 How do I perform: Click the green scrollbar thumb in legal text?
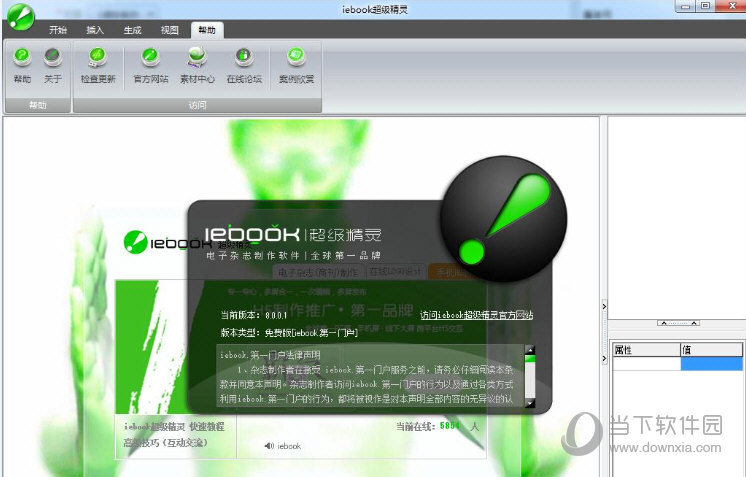pyautogui.click(x=530, y=359)
